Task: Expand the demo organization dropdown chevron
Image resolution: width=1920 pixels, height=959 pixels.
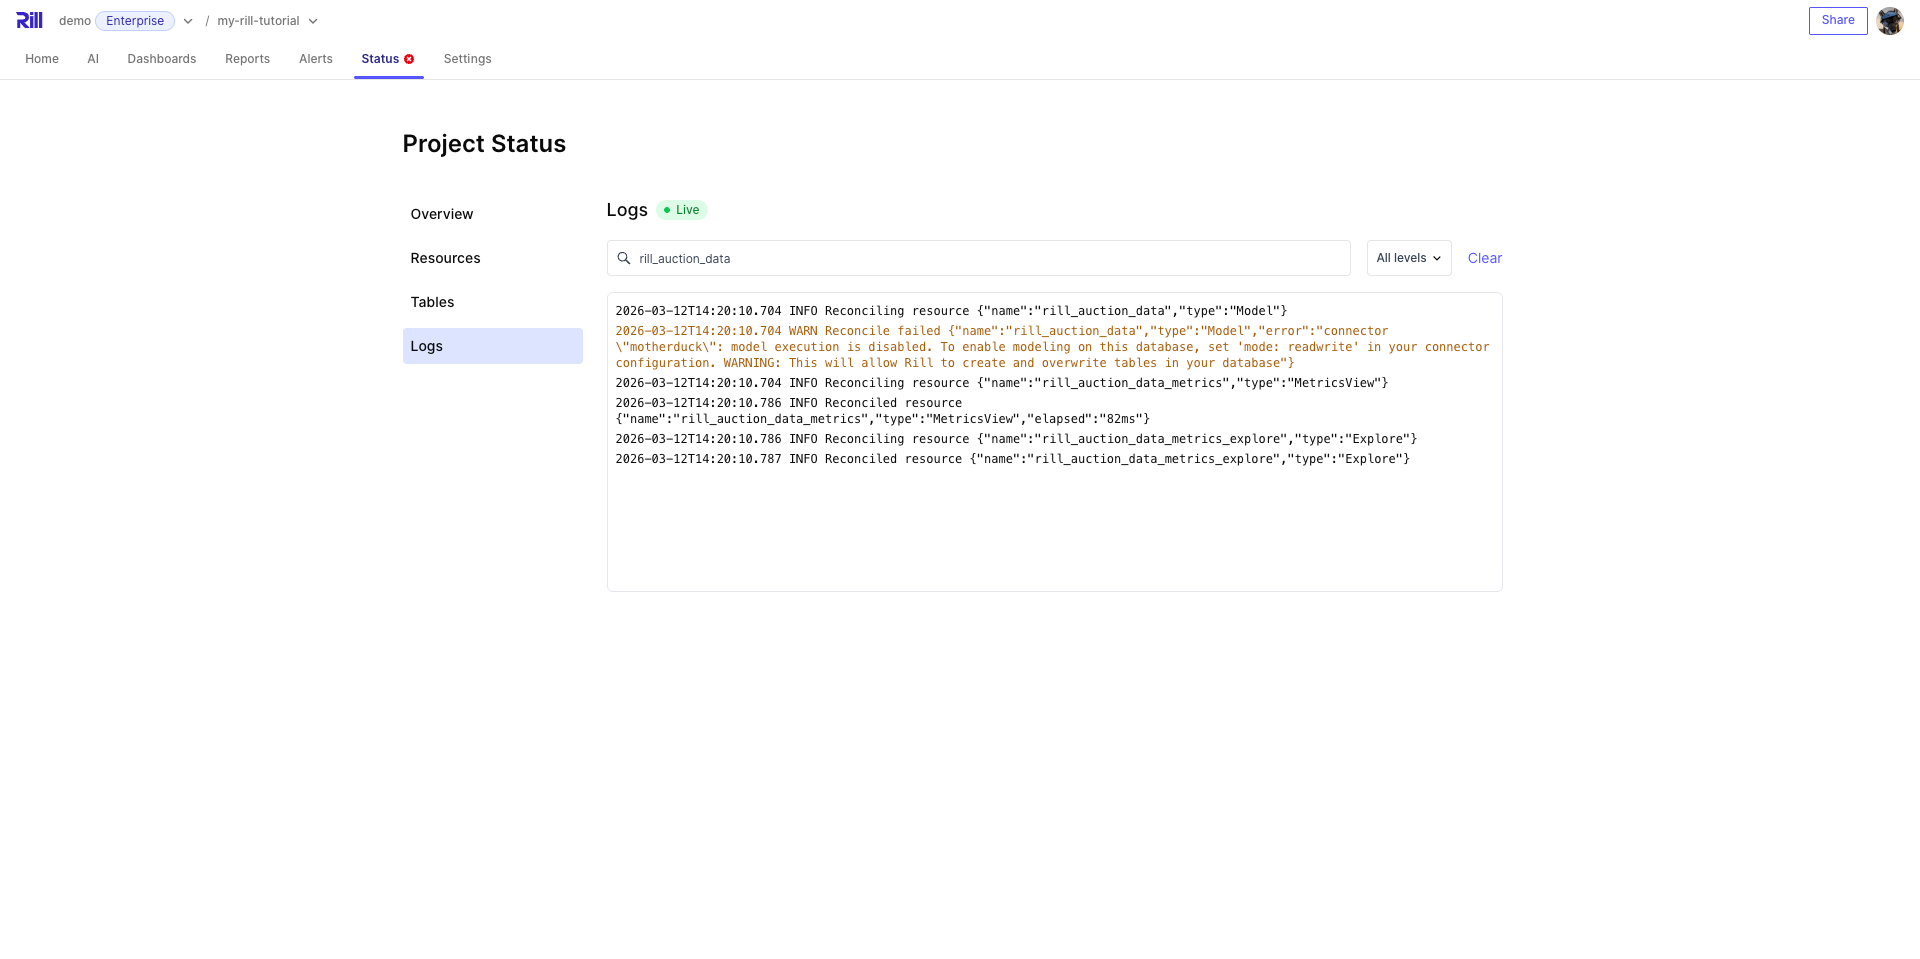Action: [188, 21]
